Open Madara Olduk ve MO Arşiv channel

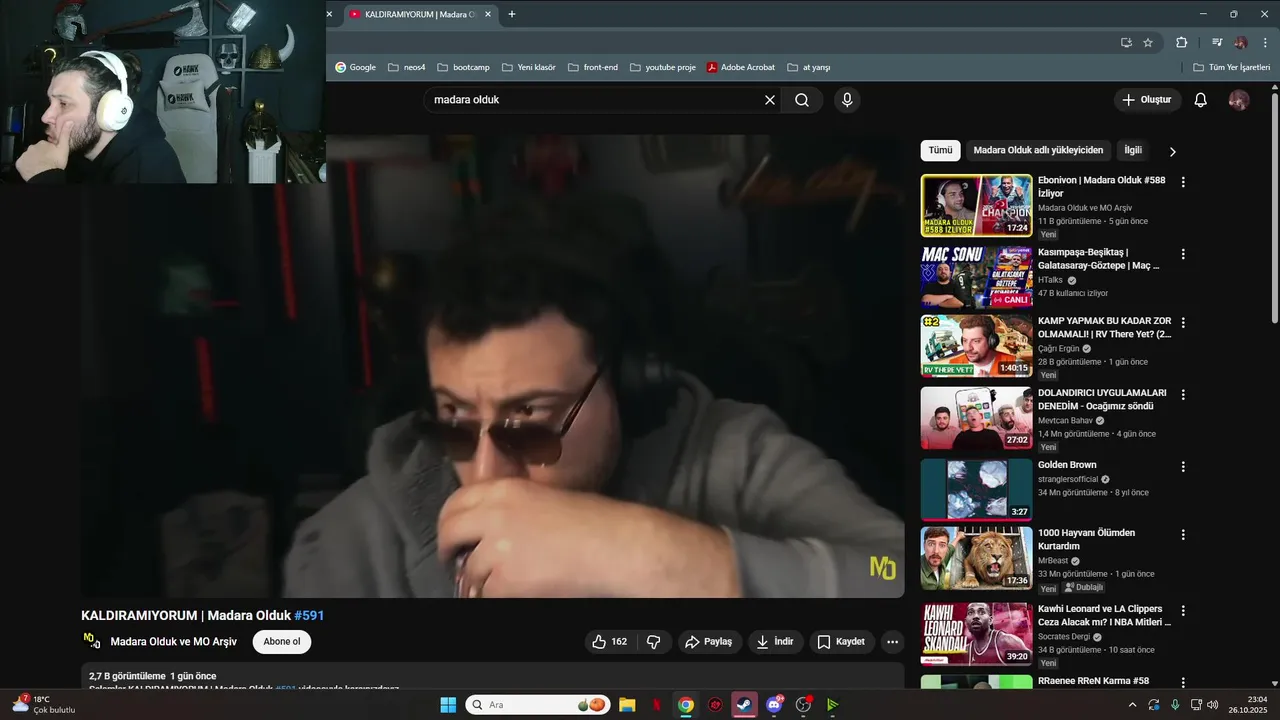(x=173, y=642)
